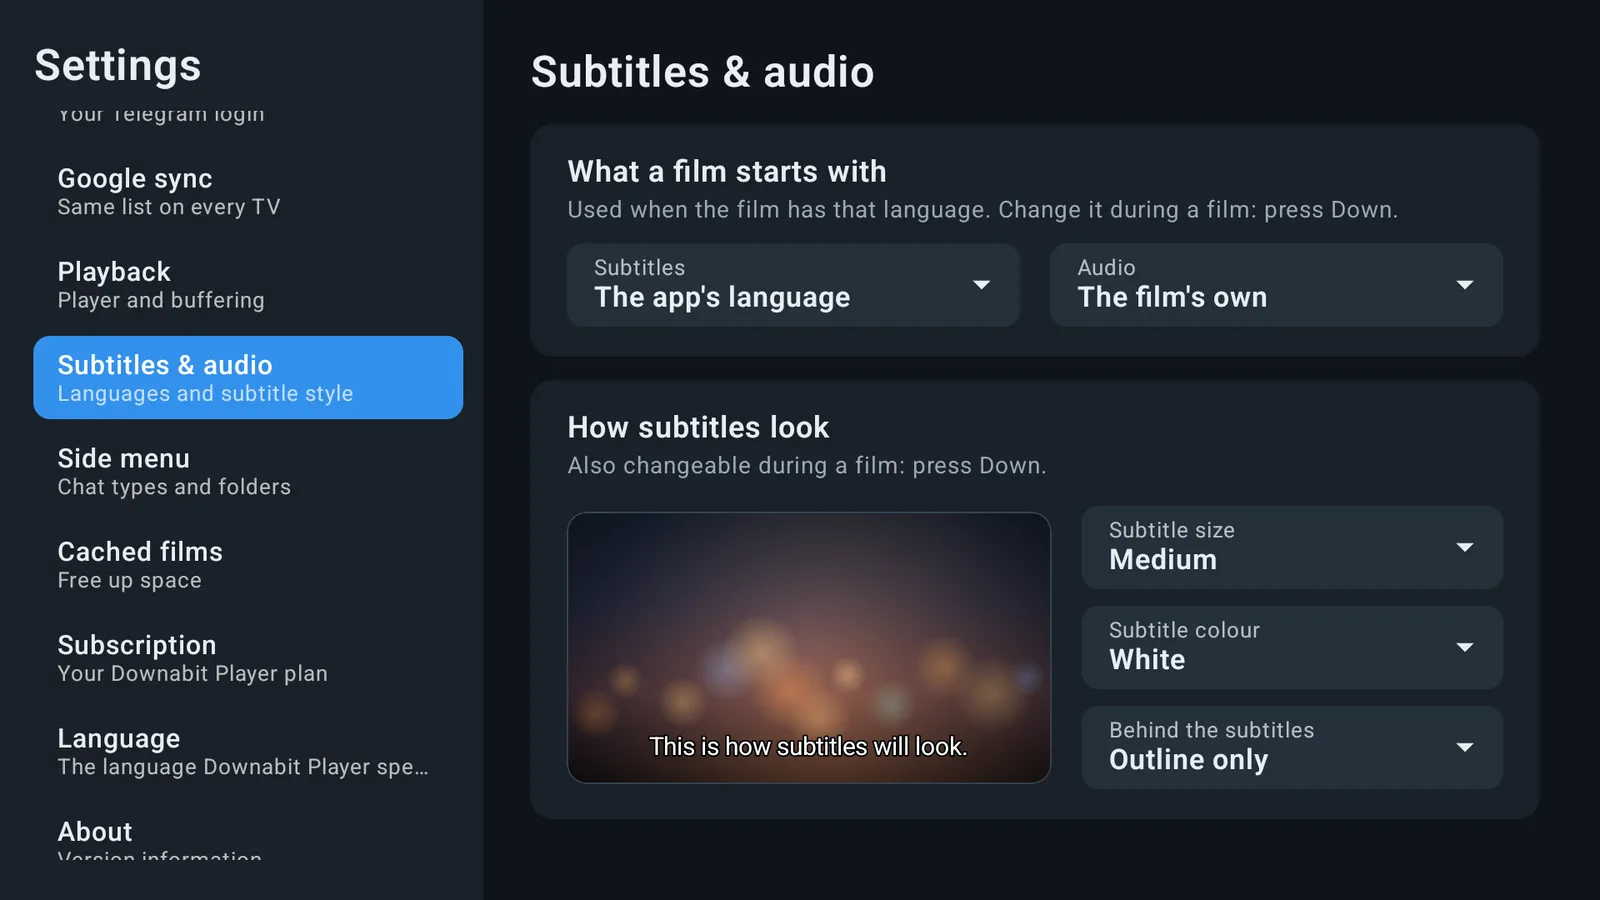
Task: Click 'Also changeable during a film' hint text
Action: (x=807, y=466)
